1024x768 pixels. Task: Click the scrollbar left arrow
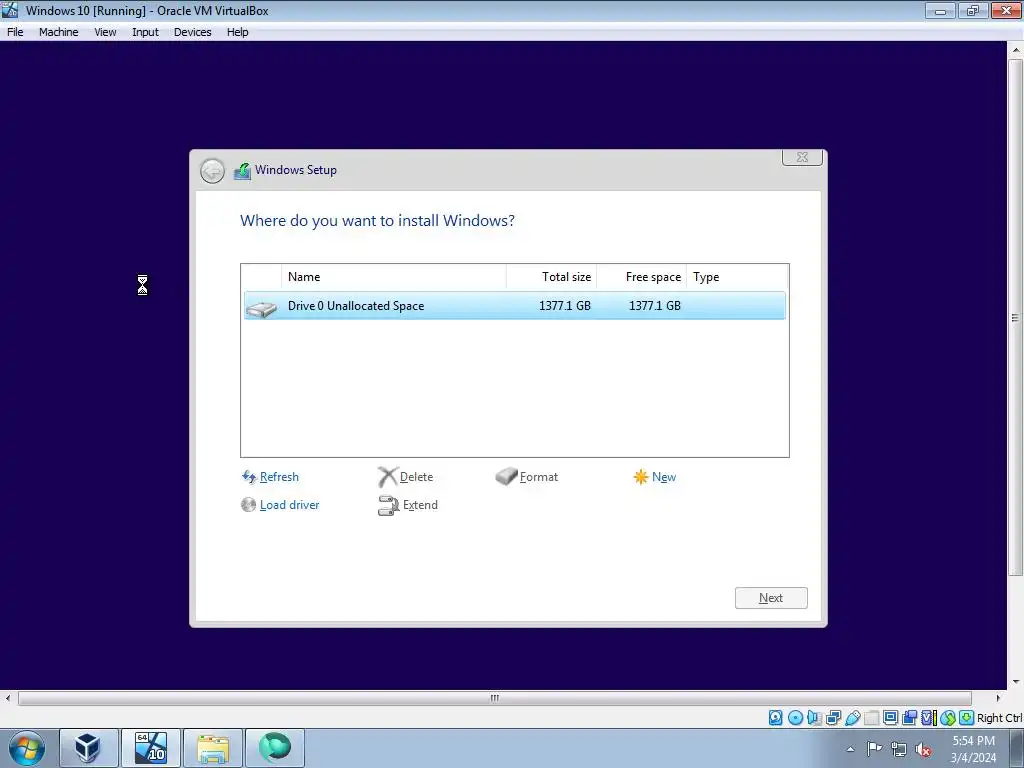point(8,698)
